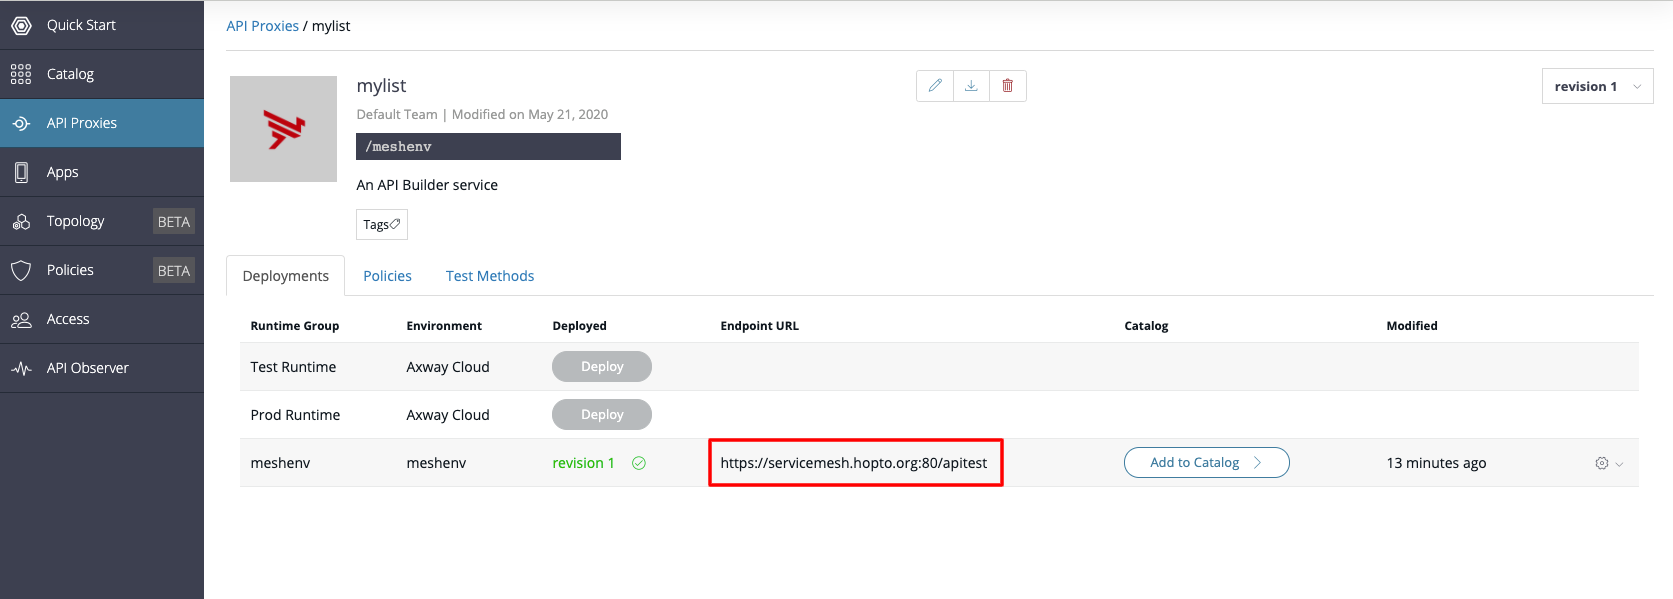Click the green revision 1 deployed link
The height and width of the screenshot is (599, 1673).
(583, 463)
